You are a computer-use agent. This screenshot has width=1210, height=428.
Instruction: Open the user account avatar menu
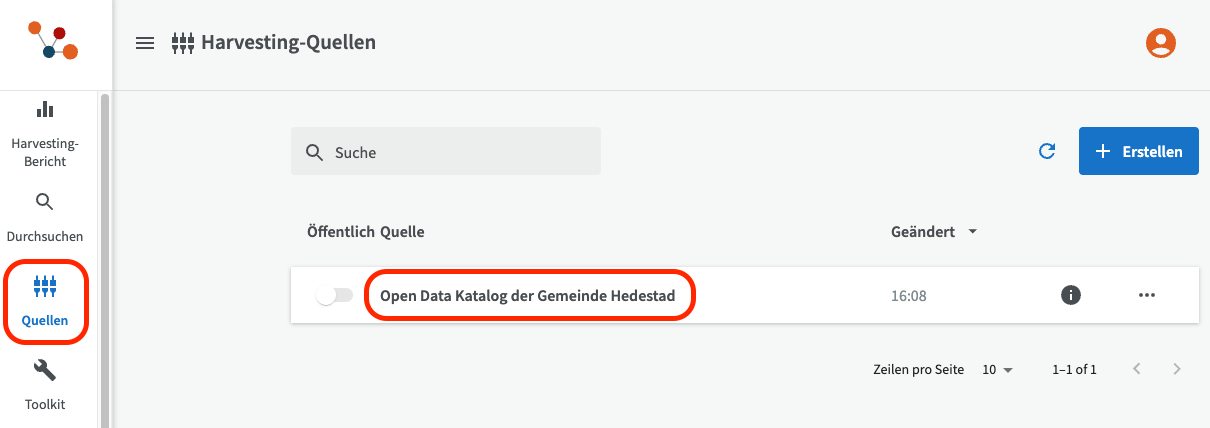click(1160, 42)
